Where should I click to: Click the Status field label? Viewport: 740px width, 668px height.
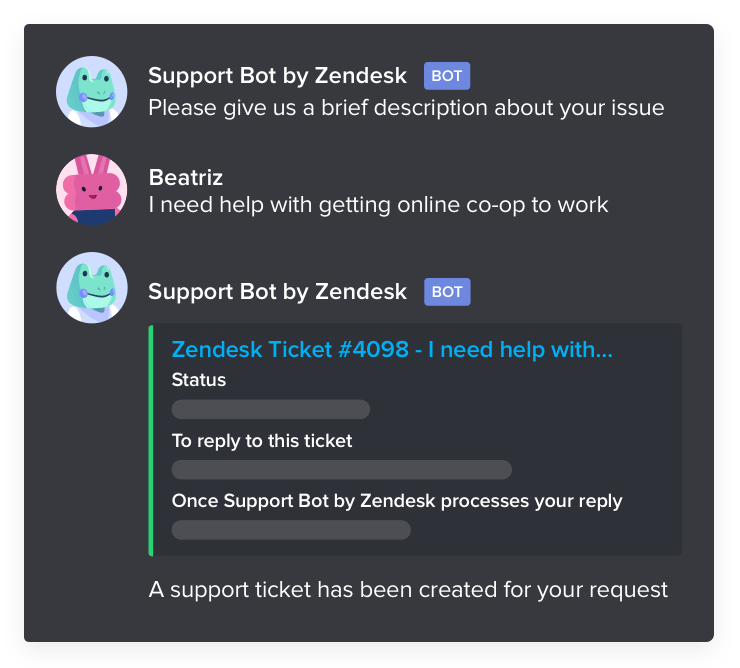(199, 380)
